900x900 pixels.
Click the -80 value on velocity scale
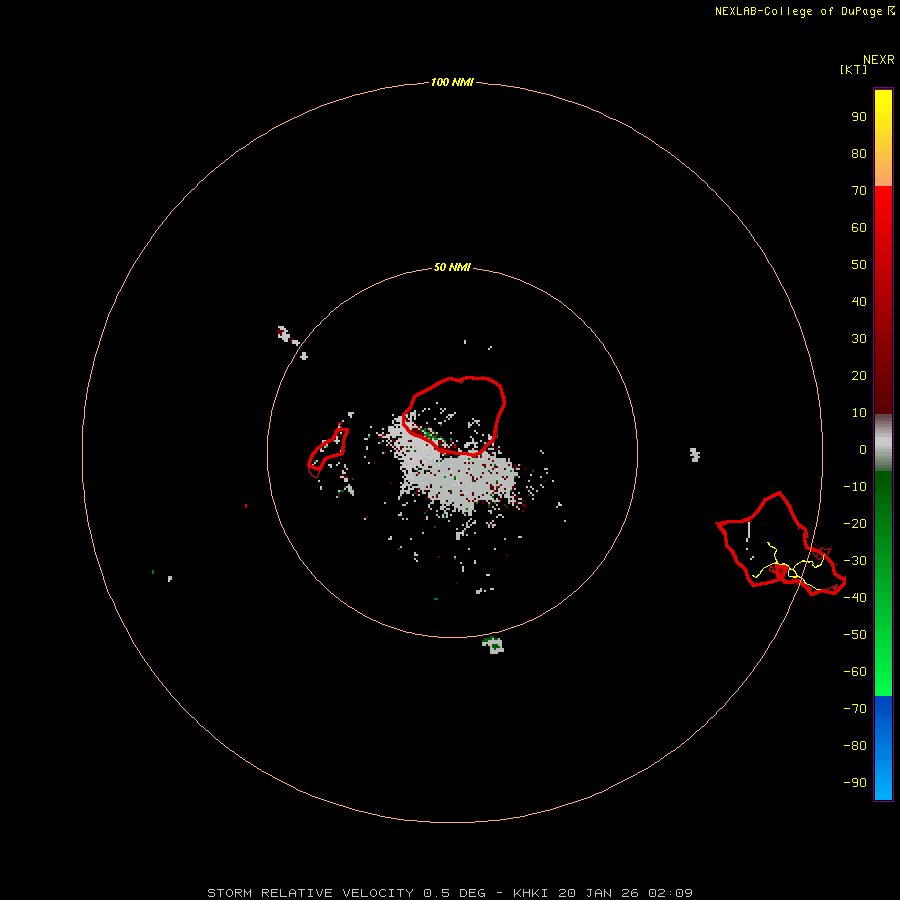pyautogui.click(x=855, y=746)
